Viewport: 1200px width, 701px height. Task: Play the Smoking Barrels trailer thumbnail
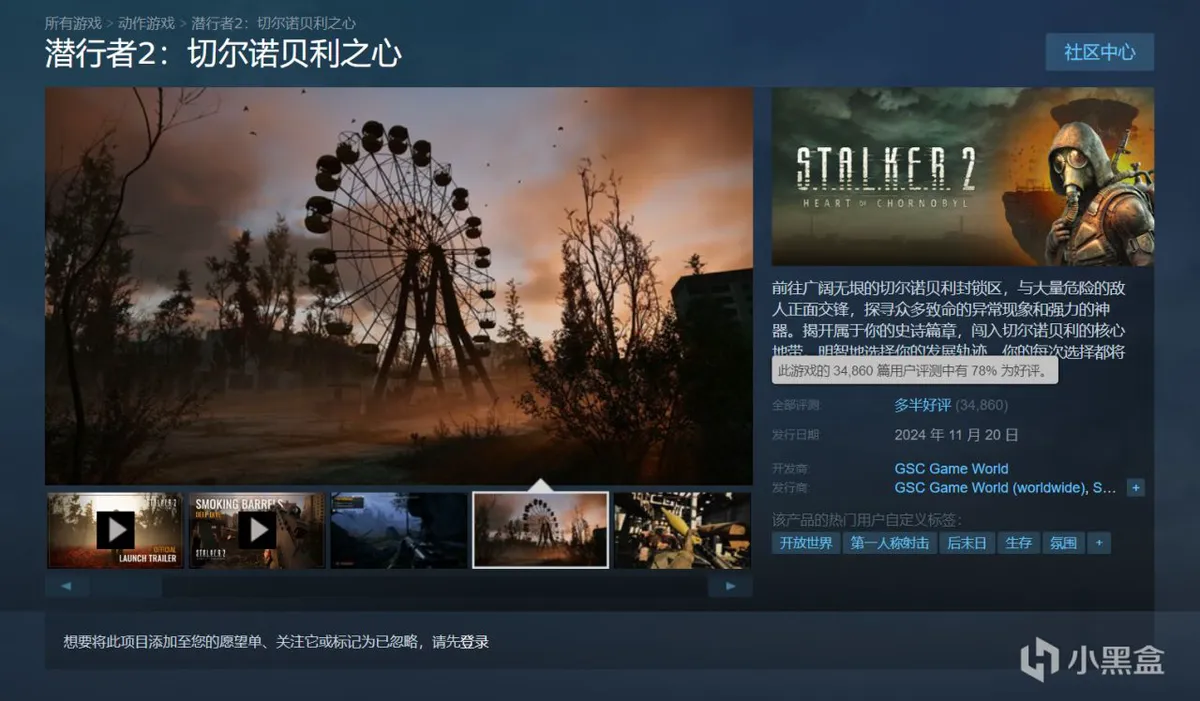coord(257,530)
